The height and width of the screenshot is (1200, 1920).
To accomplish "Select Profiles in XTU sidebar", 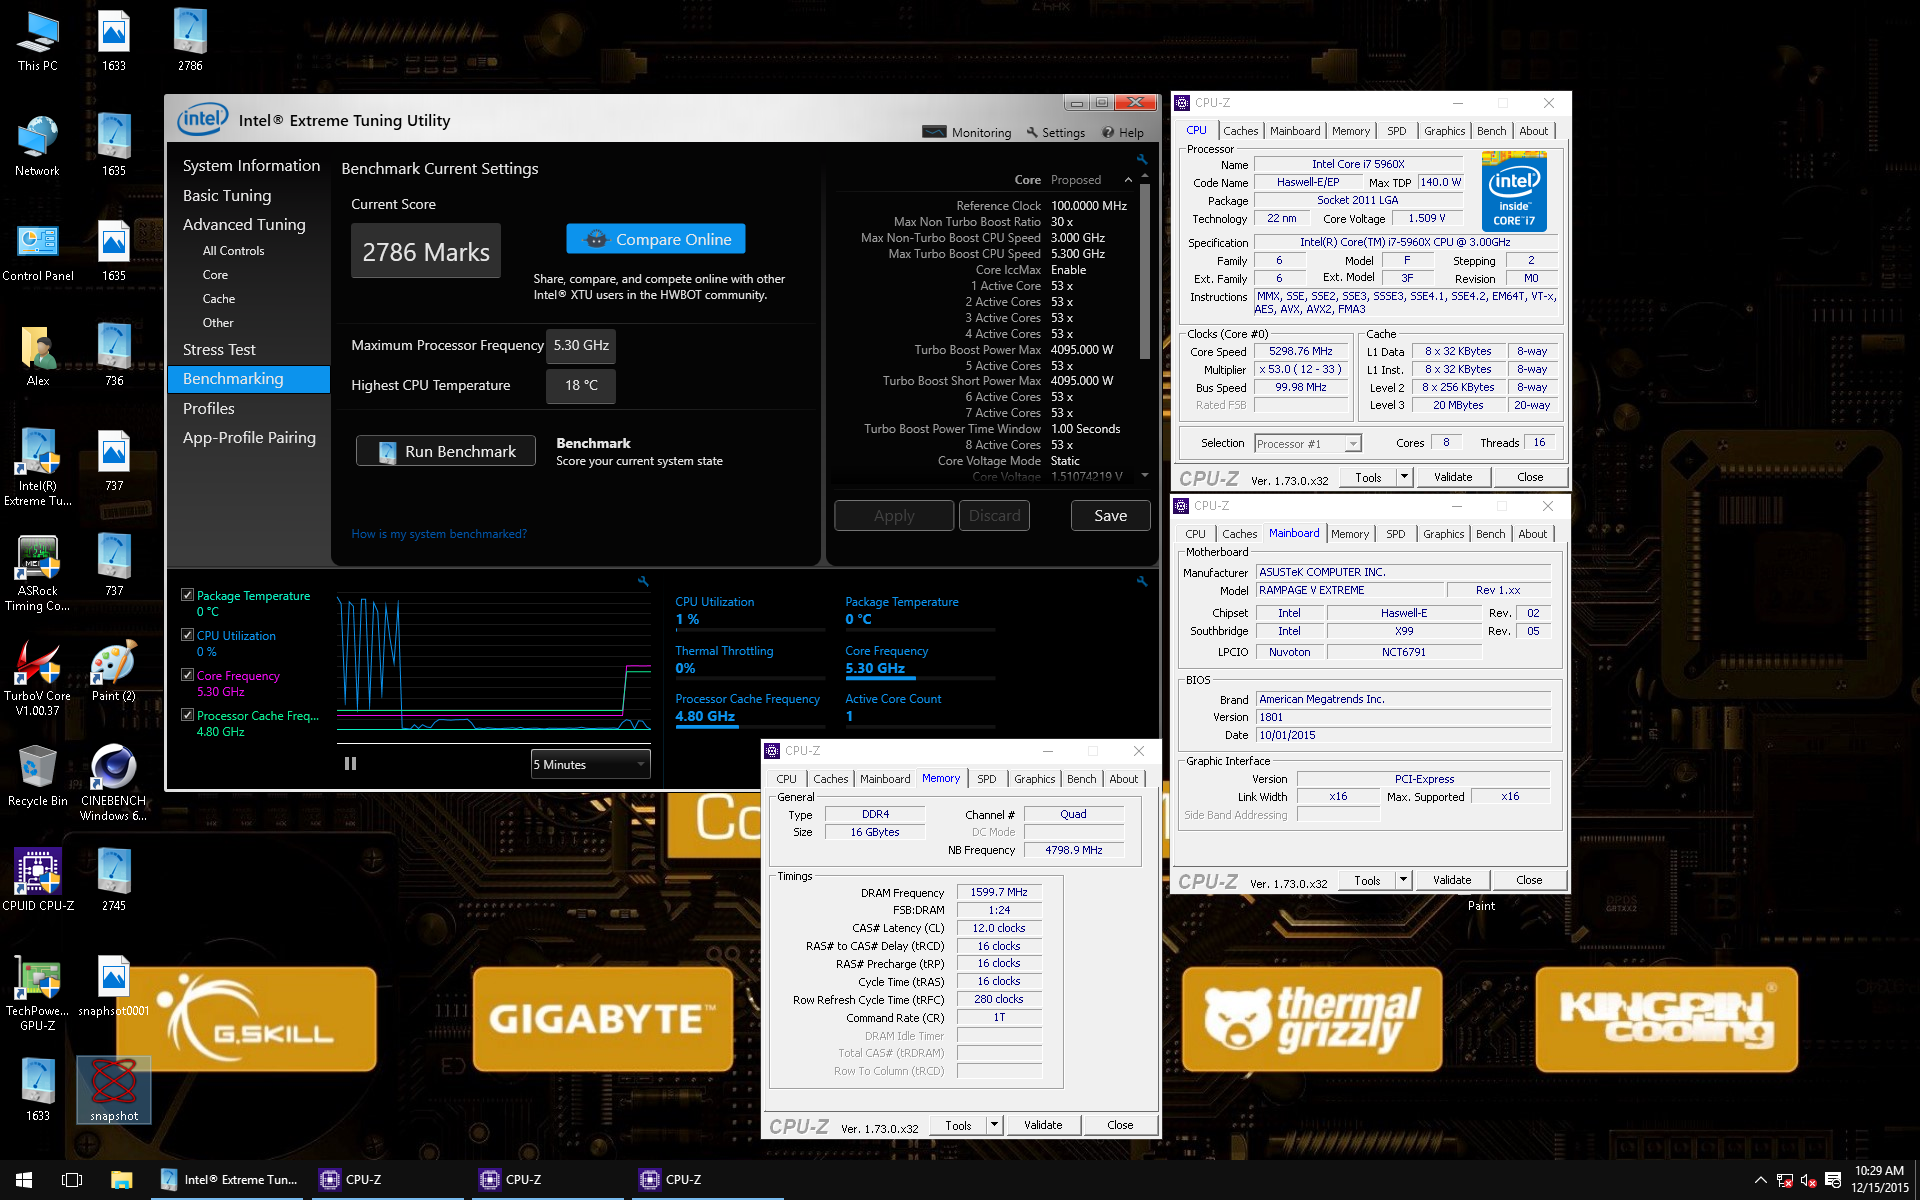I will pyautogui.click(x=209, y=409).
